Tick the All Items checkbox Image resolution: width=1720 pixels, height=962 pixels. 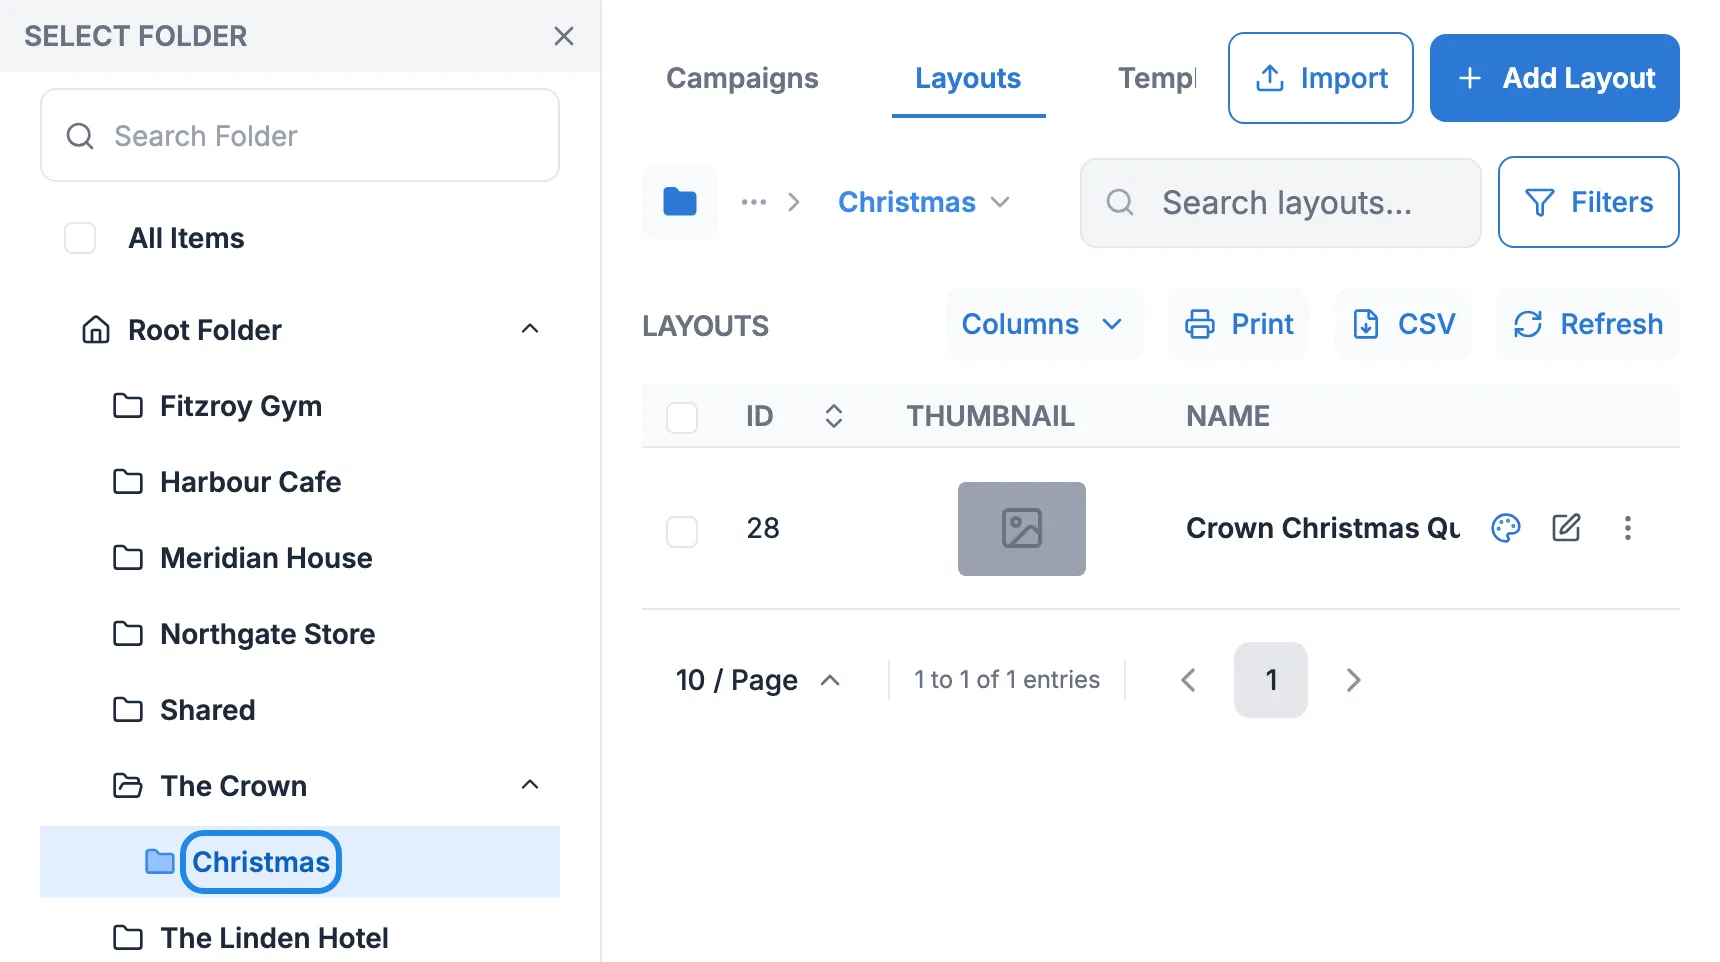(80, 238)
